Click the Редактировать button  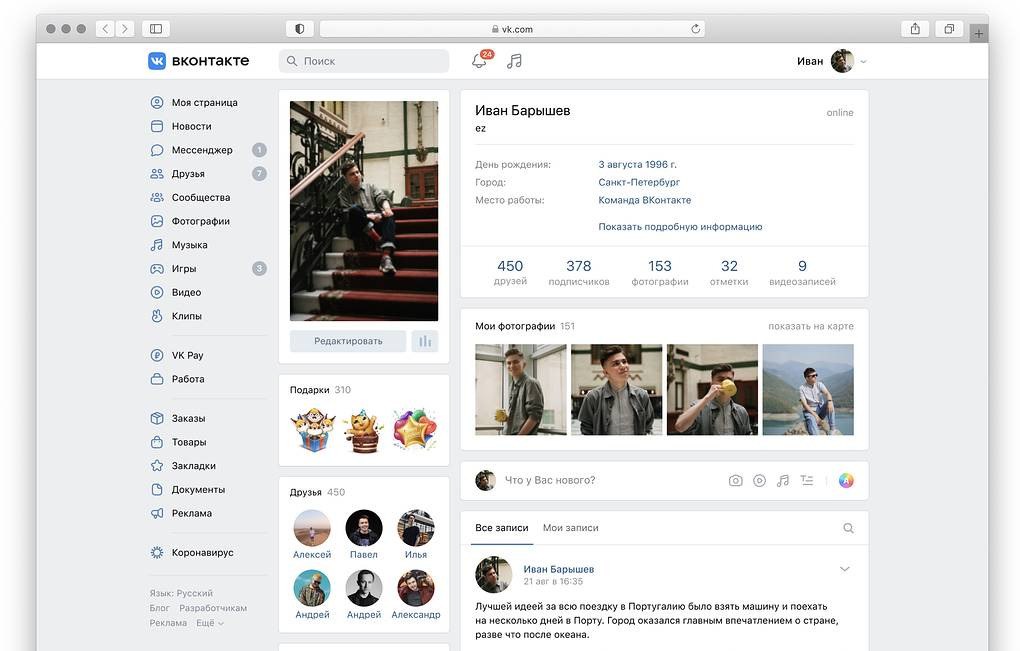pyautogui.click(x=348, y=341)
